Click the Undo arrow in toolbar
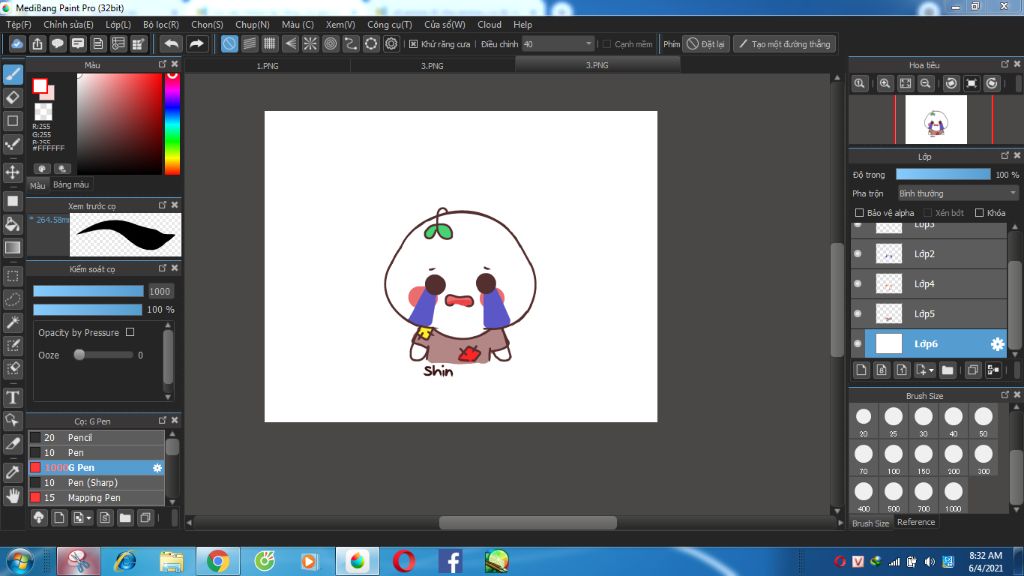 point(171,44)
